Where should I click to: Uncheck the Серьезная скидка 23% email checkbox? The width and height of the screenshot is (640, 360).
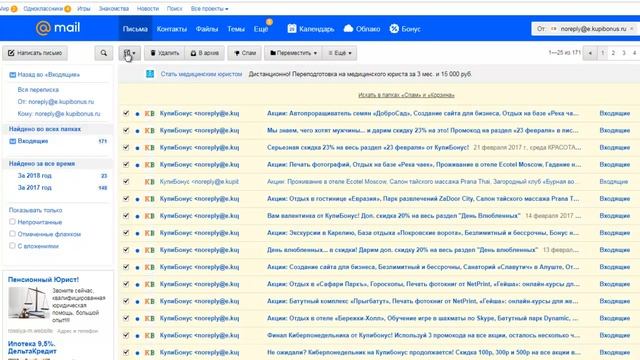pos(126,147)
